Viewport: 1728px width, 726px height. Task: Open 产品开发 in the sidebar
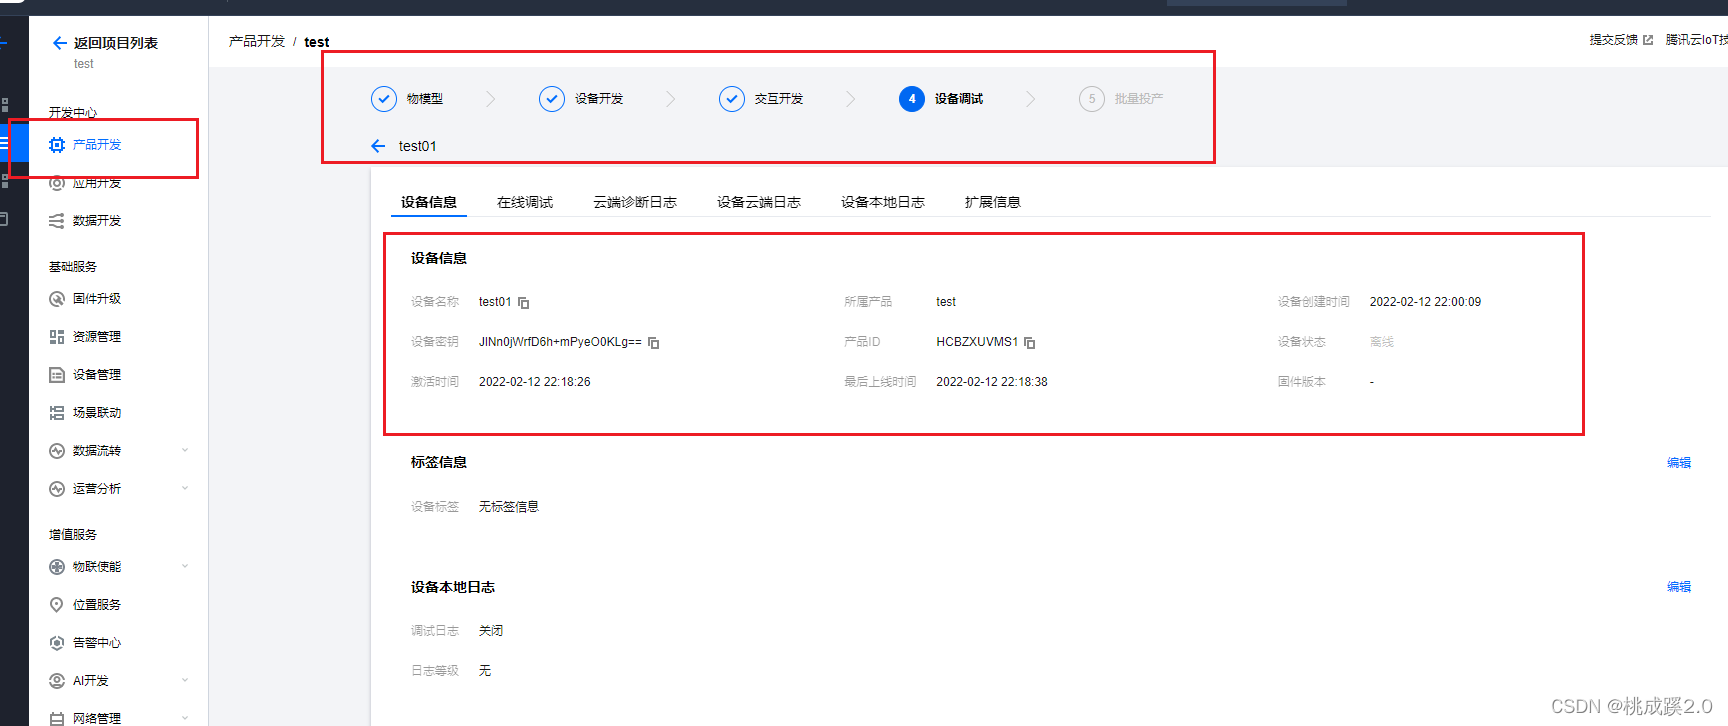point(97,145)
